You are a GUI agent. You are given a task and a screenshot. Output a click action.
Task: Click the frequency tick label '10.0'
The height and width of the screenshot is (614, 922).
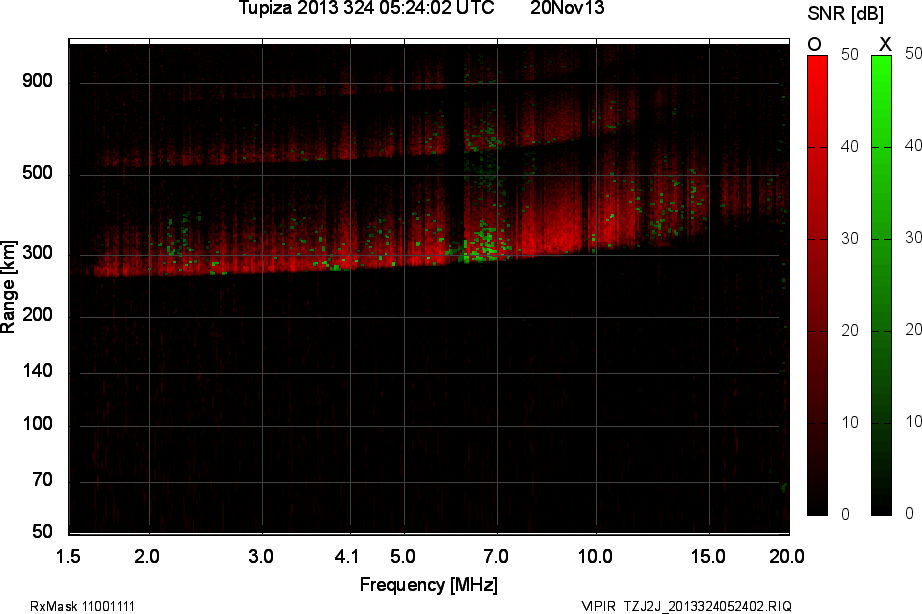596,556
